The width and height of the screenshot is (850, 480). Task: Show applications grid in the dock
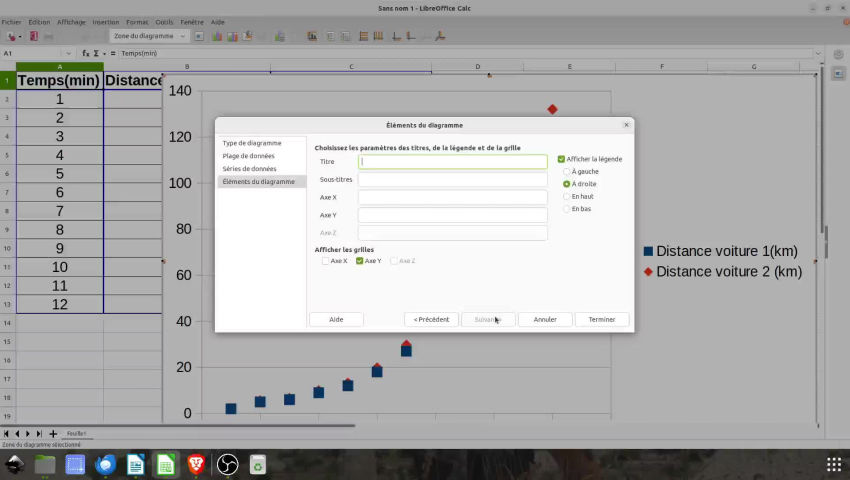(833, 464)
